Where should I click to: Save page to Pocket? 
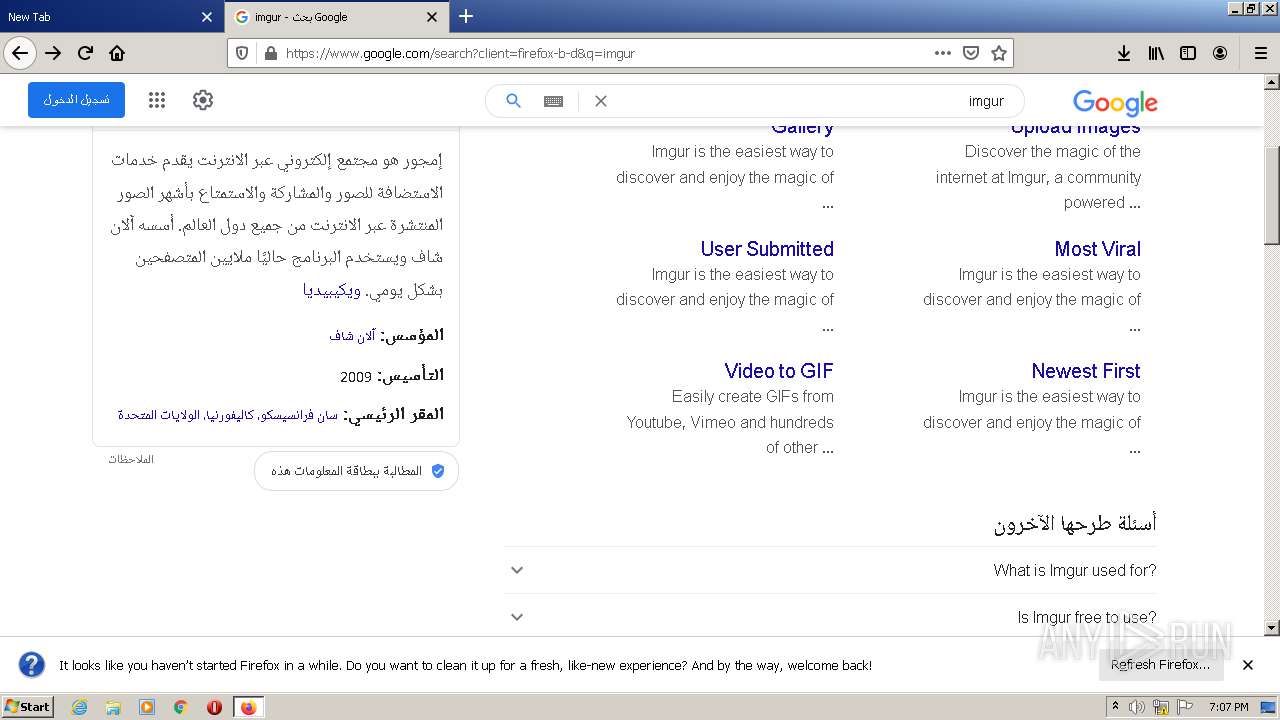[970, 53]
